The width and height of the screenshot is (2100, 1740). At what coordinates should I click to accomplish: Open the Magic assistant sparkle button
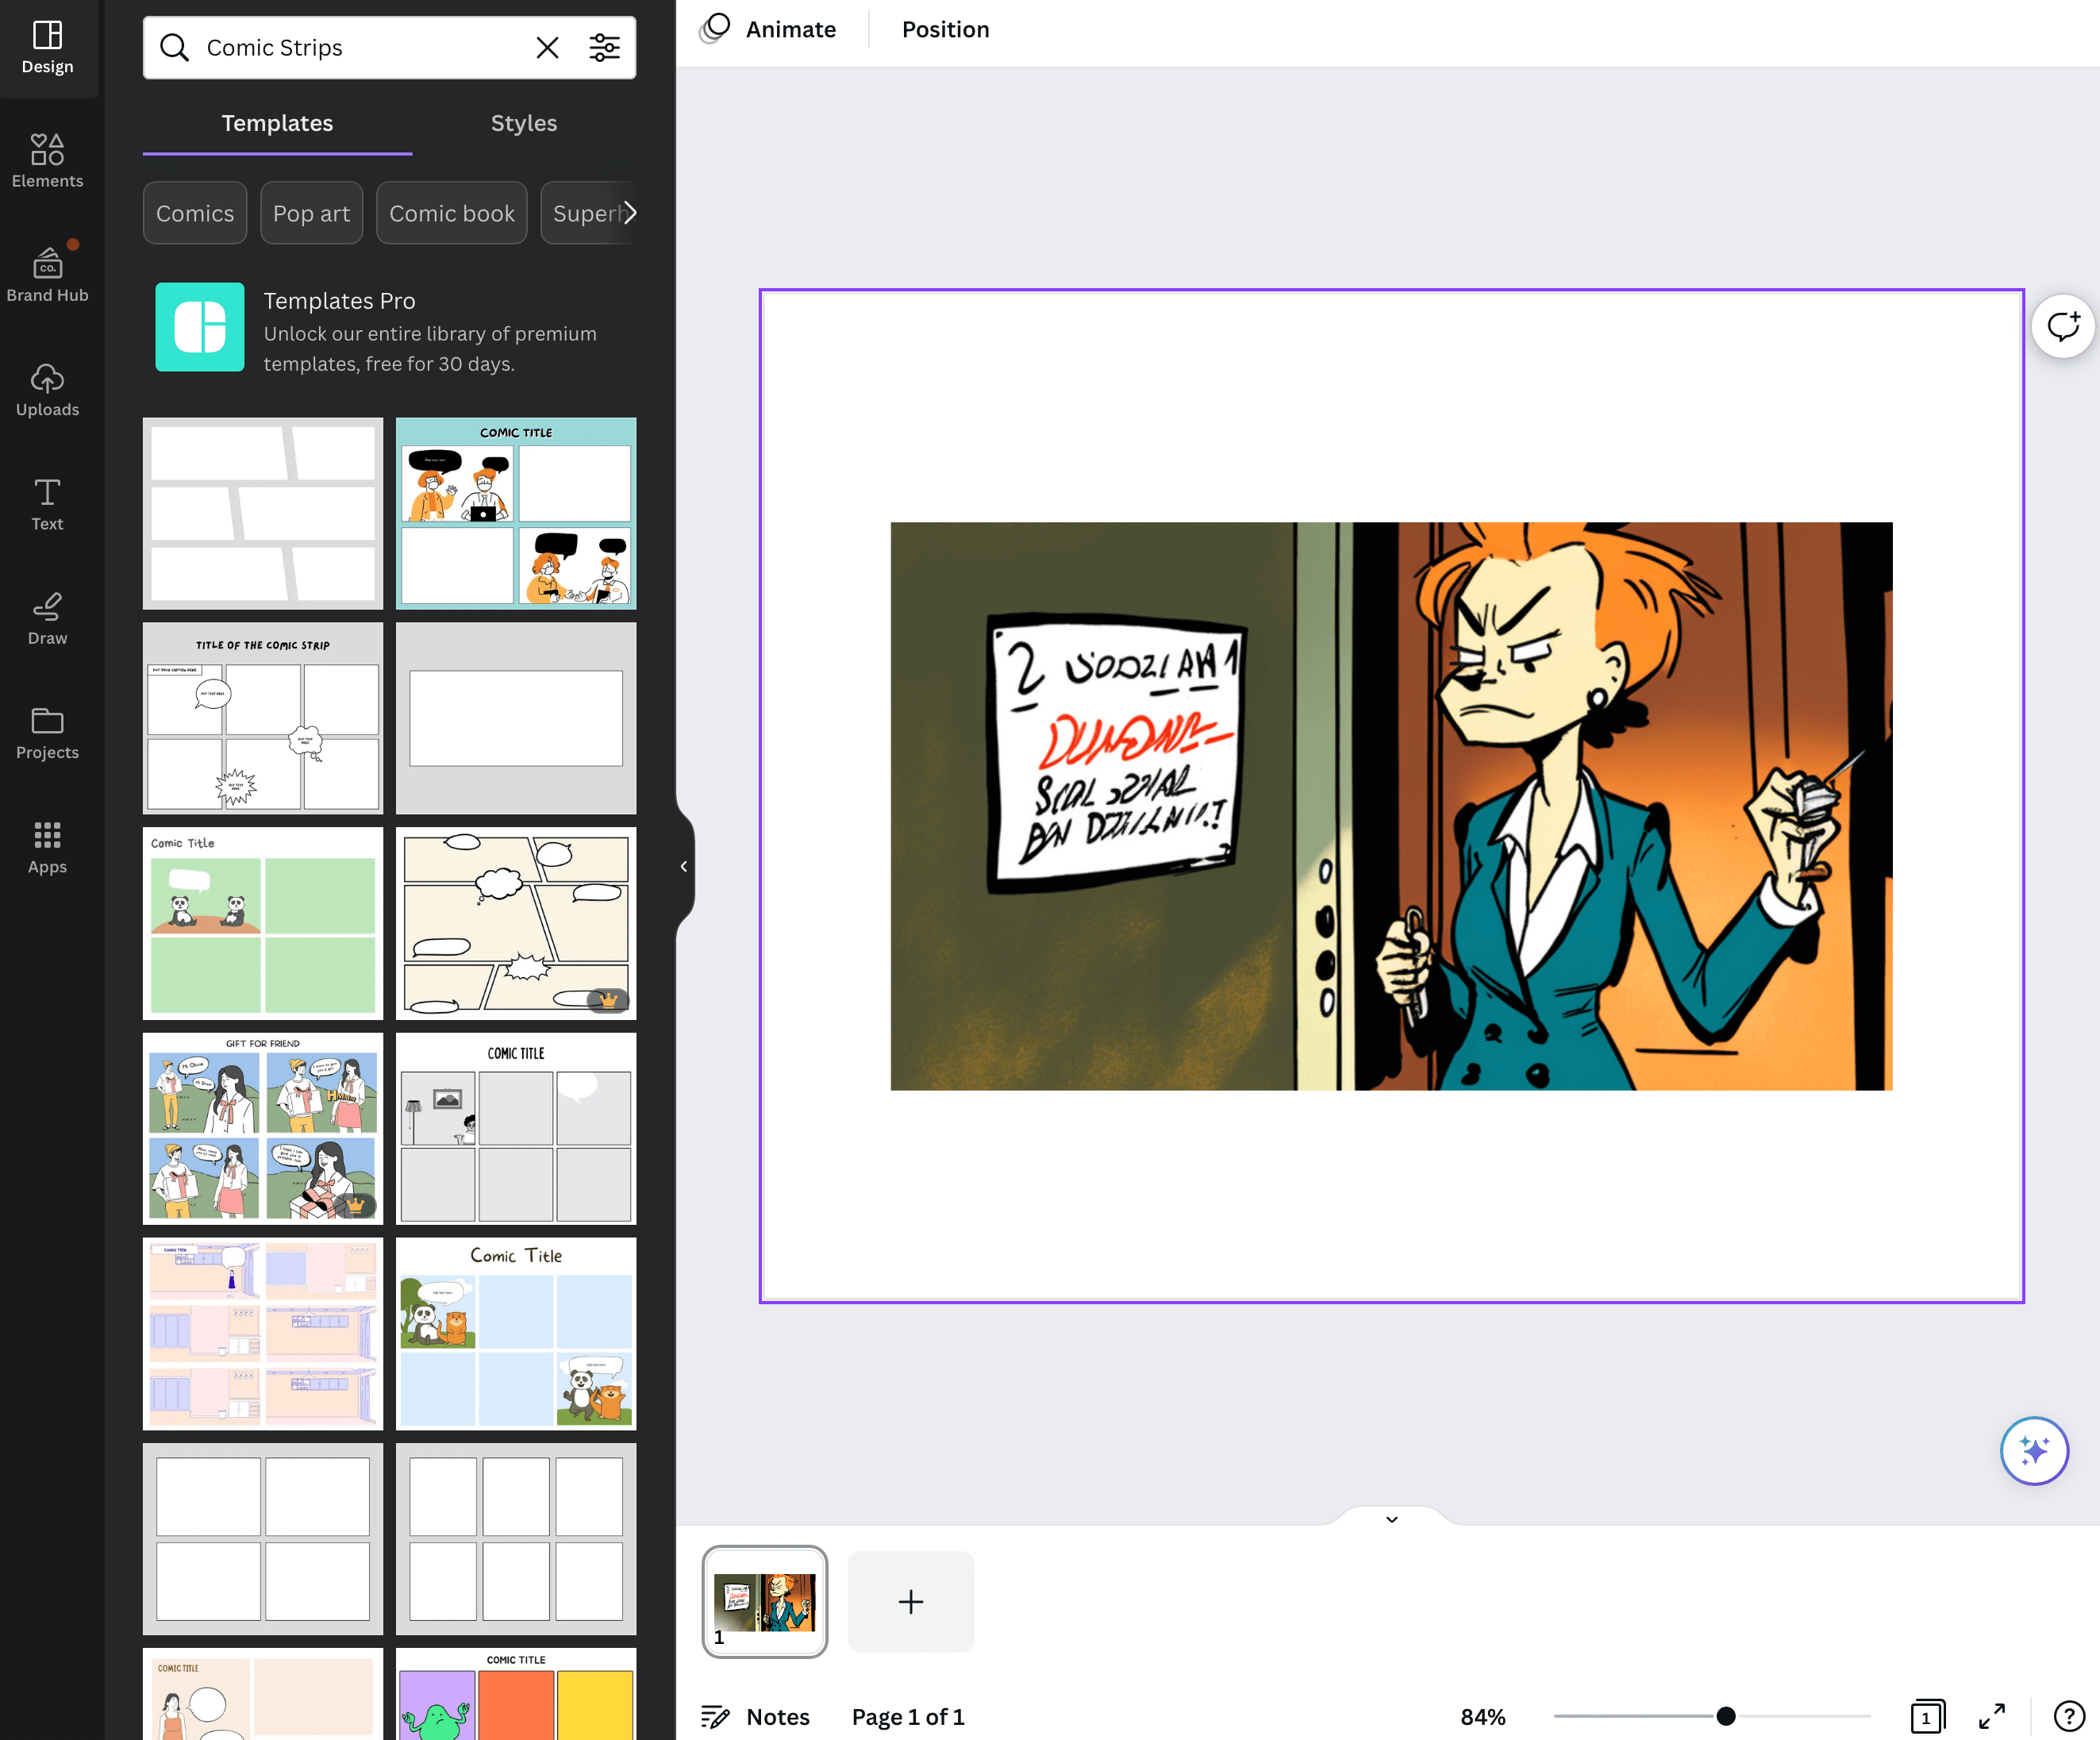pos(2034,1450)
